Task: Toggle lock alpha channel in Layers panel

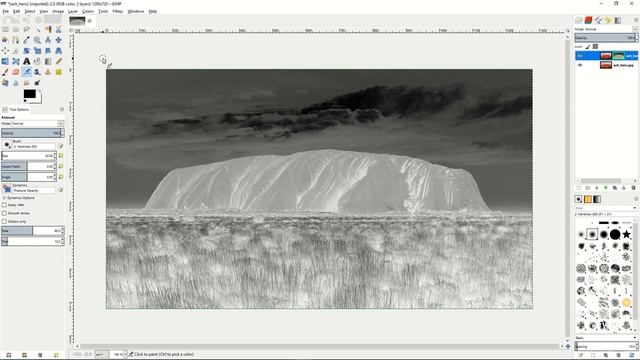Action: coord(596,47)
